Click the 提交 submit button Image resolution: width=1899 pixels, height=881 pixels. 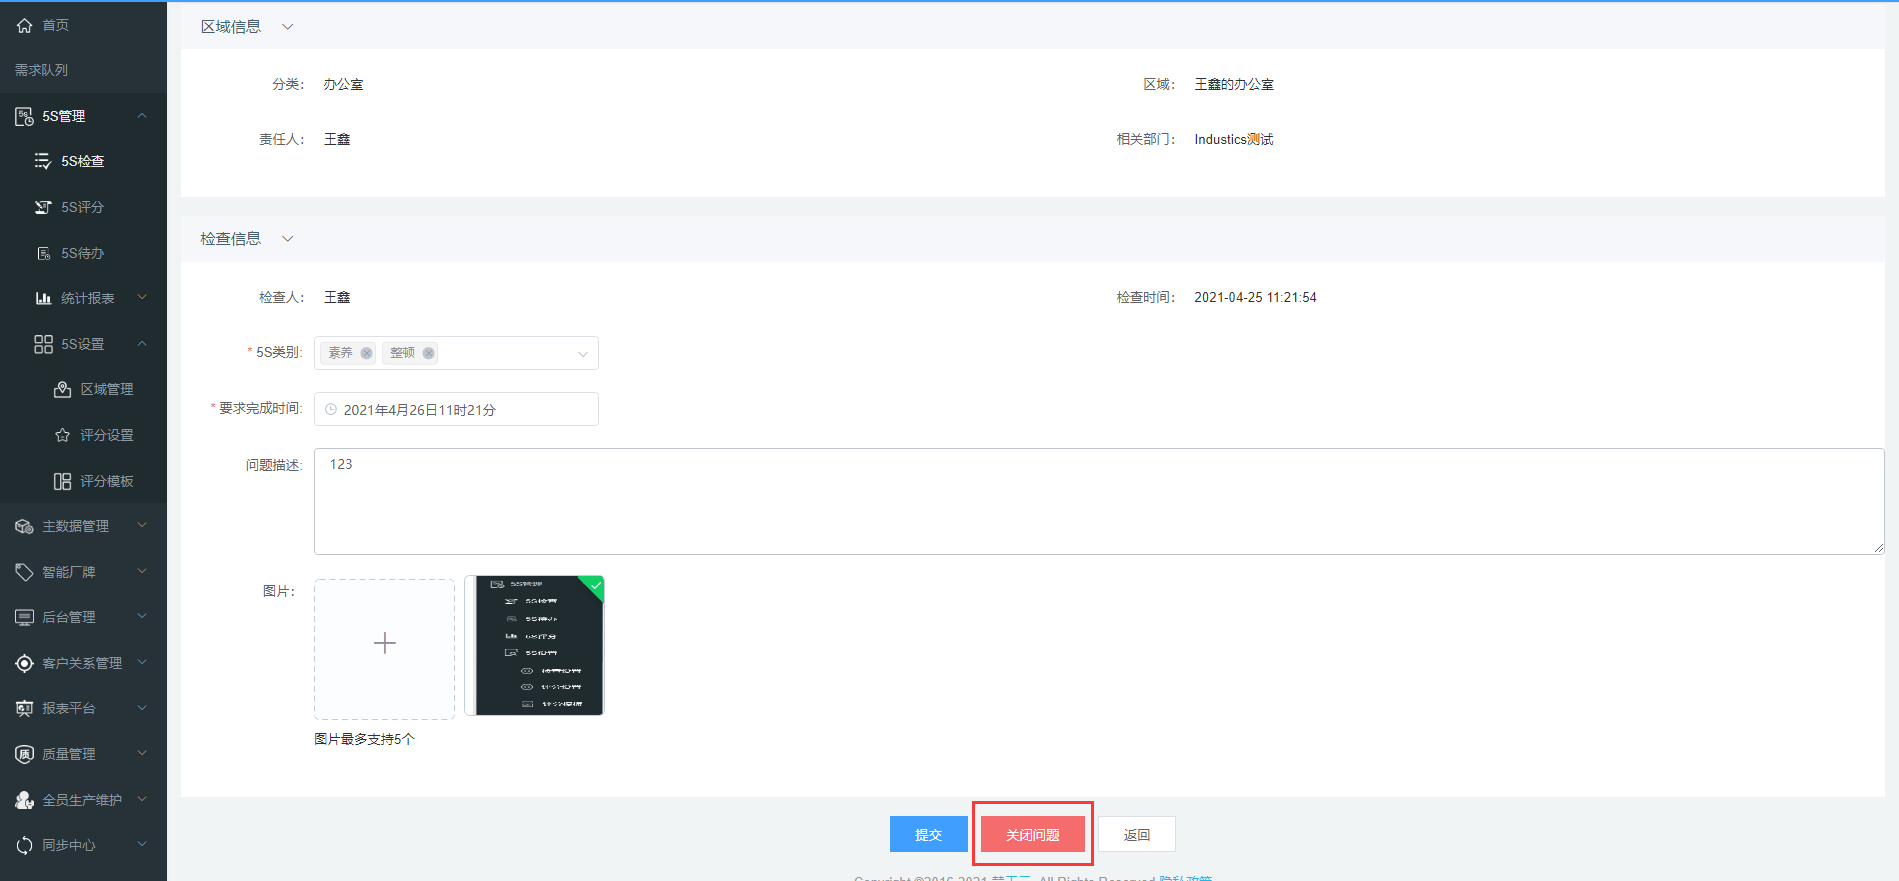point(928,834)
